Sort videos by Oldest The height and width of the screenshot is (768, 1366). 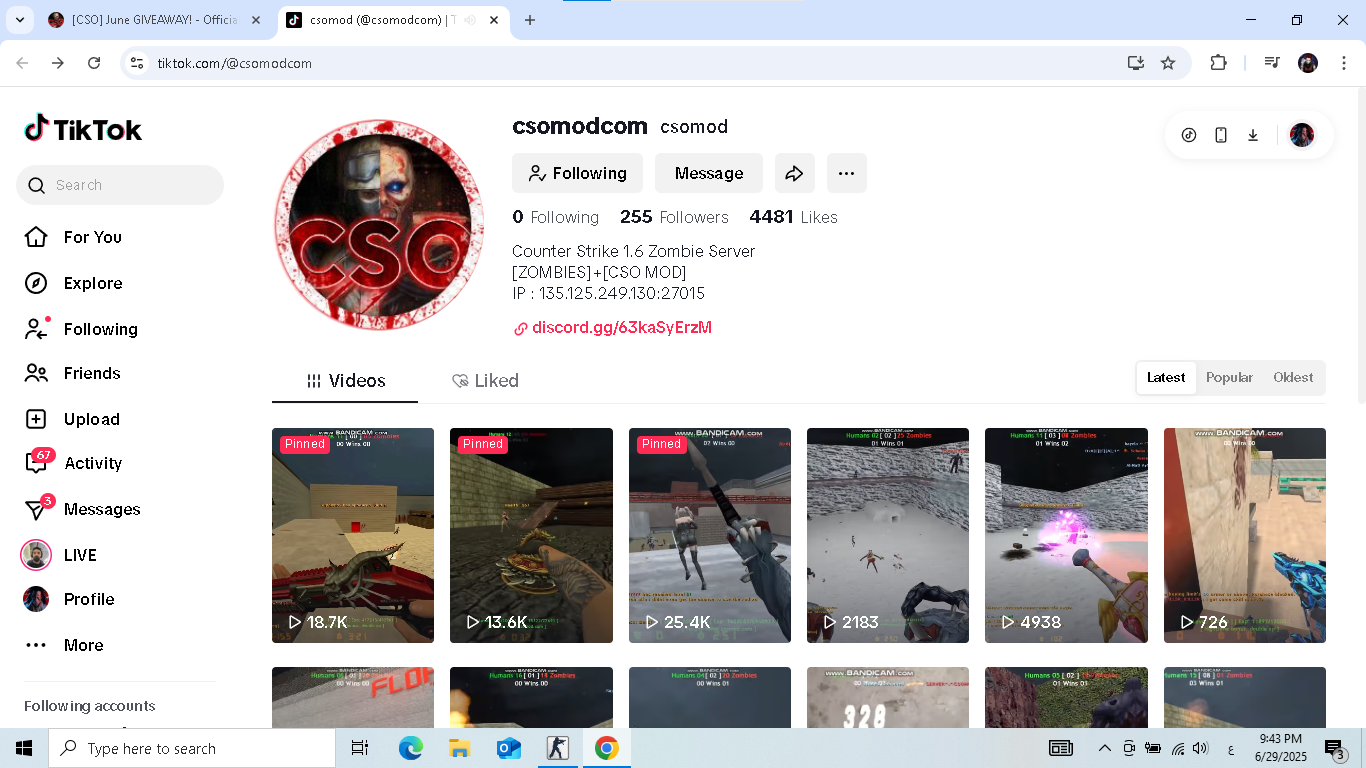pos(1293,377)
